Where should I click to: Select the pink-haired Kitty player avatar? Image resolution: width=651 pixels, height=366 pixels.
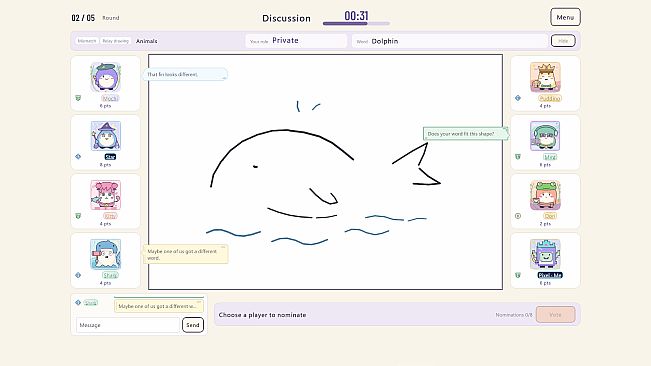click(x=105, y=195)
